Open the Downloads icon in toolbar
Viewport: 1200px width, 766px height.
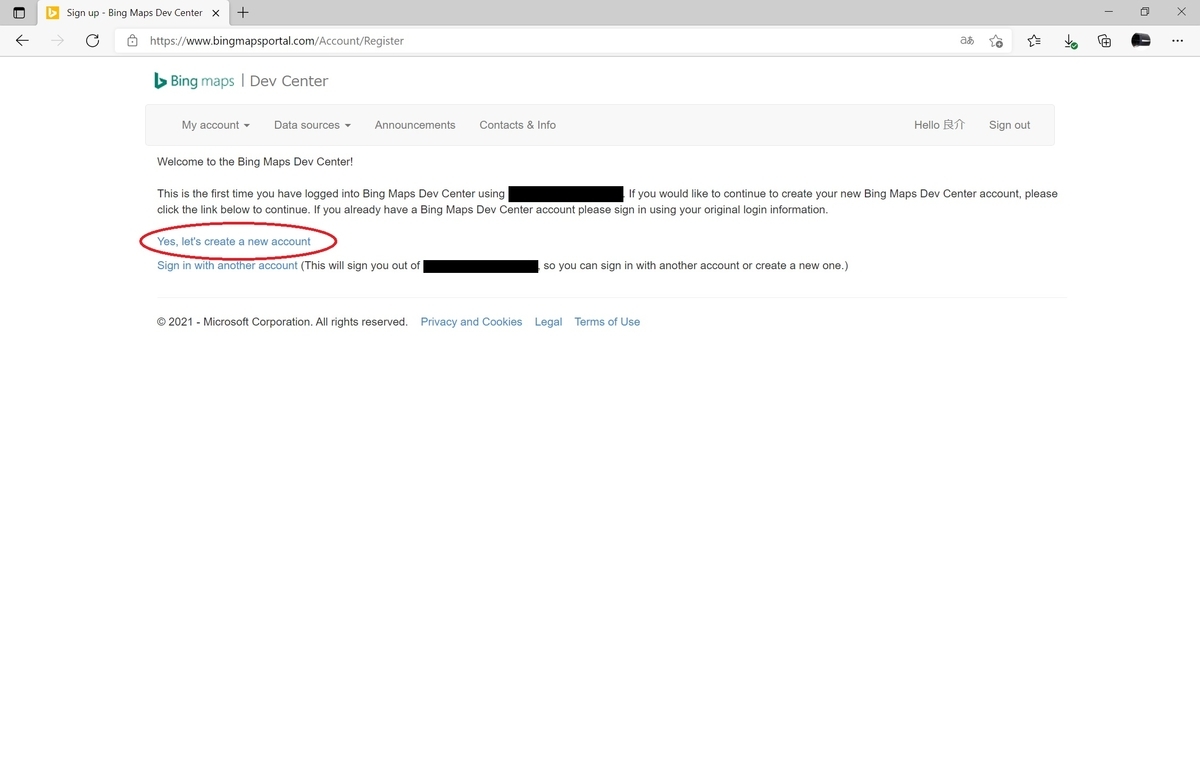1070,41
